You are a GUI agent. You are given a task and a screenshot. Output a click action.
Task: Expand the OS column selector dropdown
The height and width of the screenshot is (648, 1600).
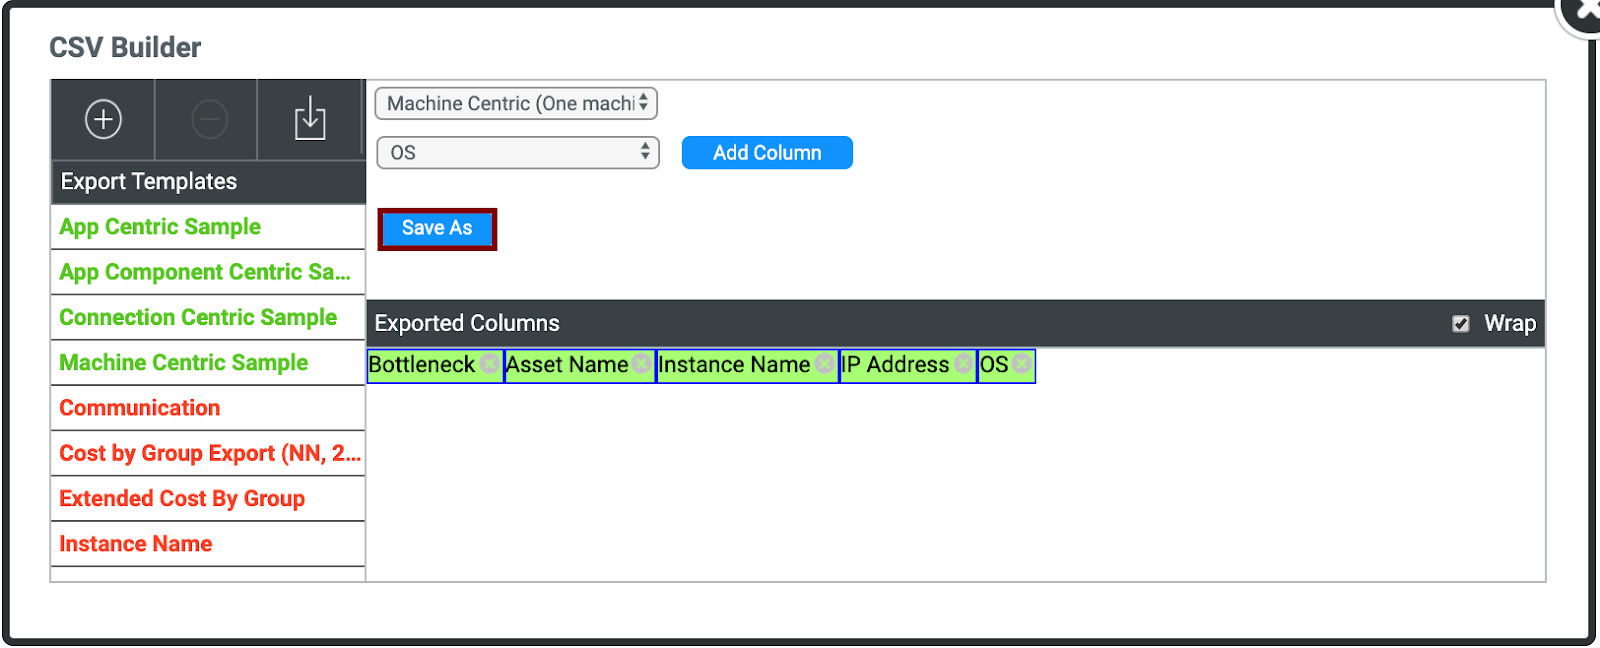(517, 153)
